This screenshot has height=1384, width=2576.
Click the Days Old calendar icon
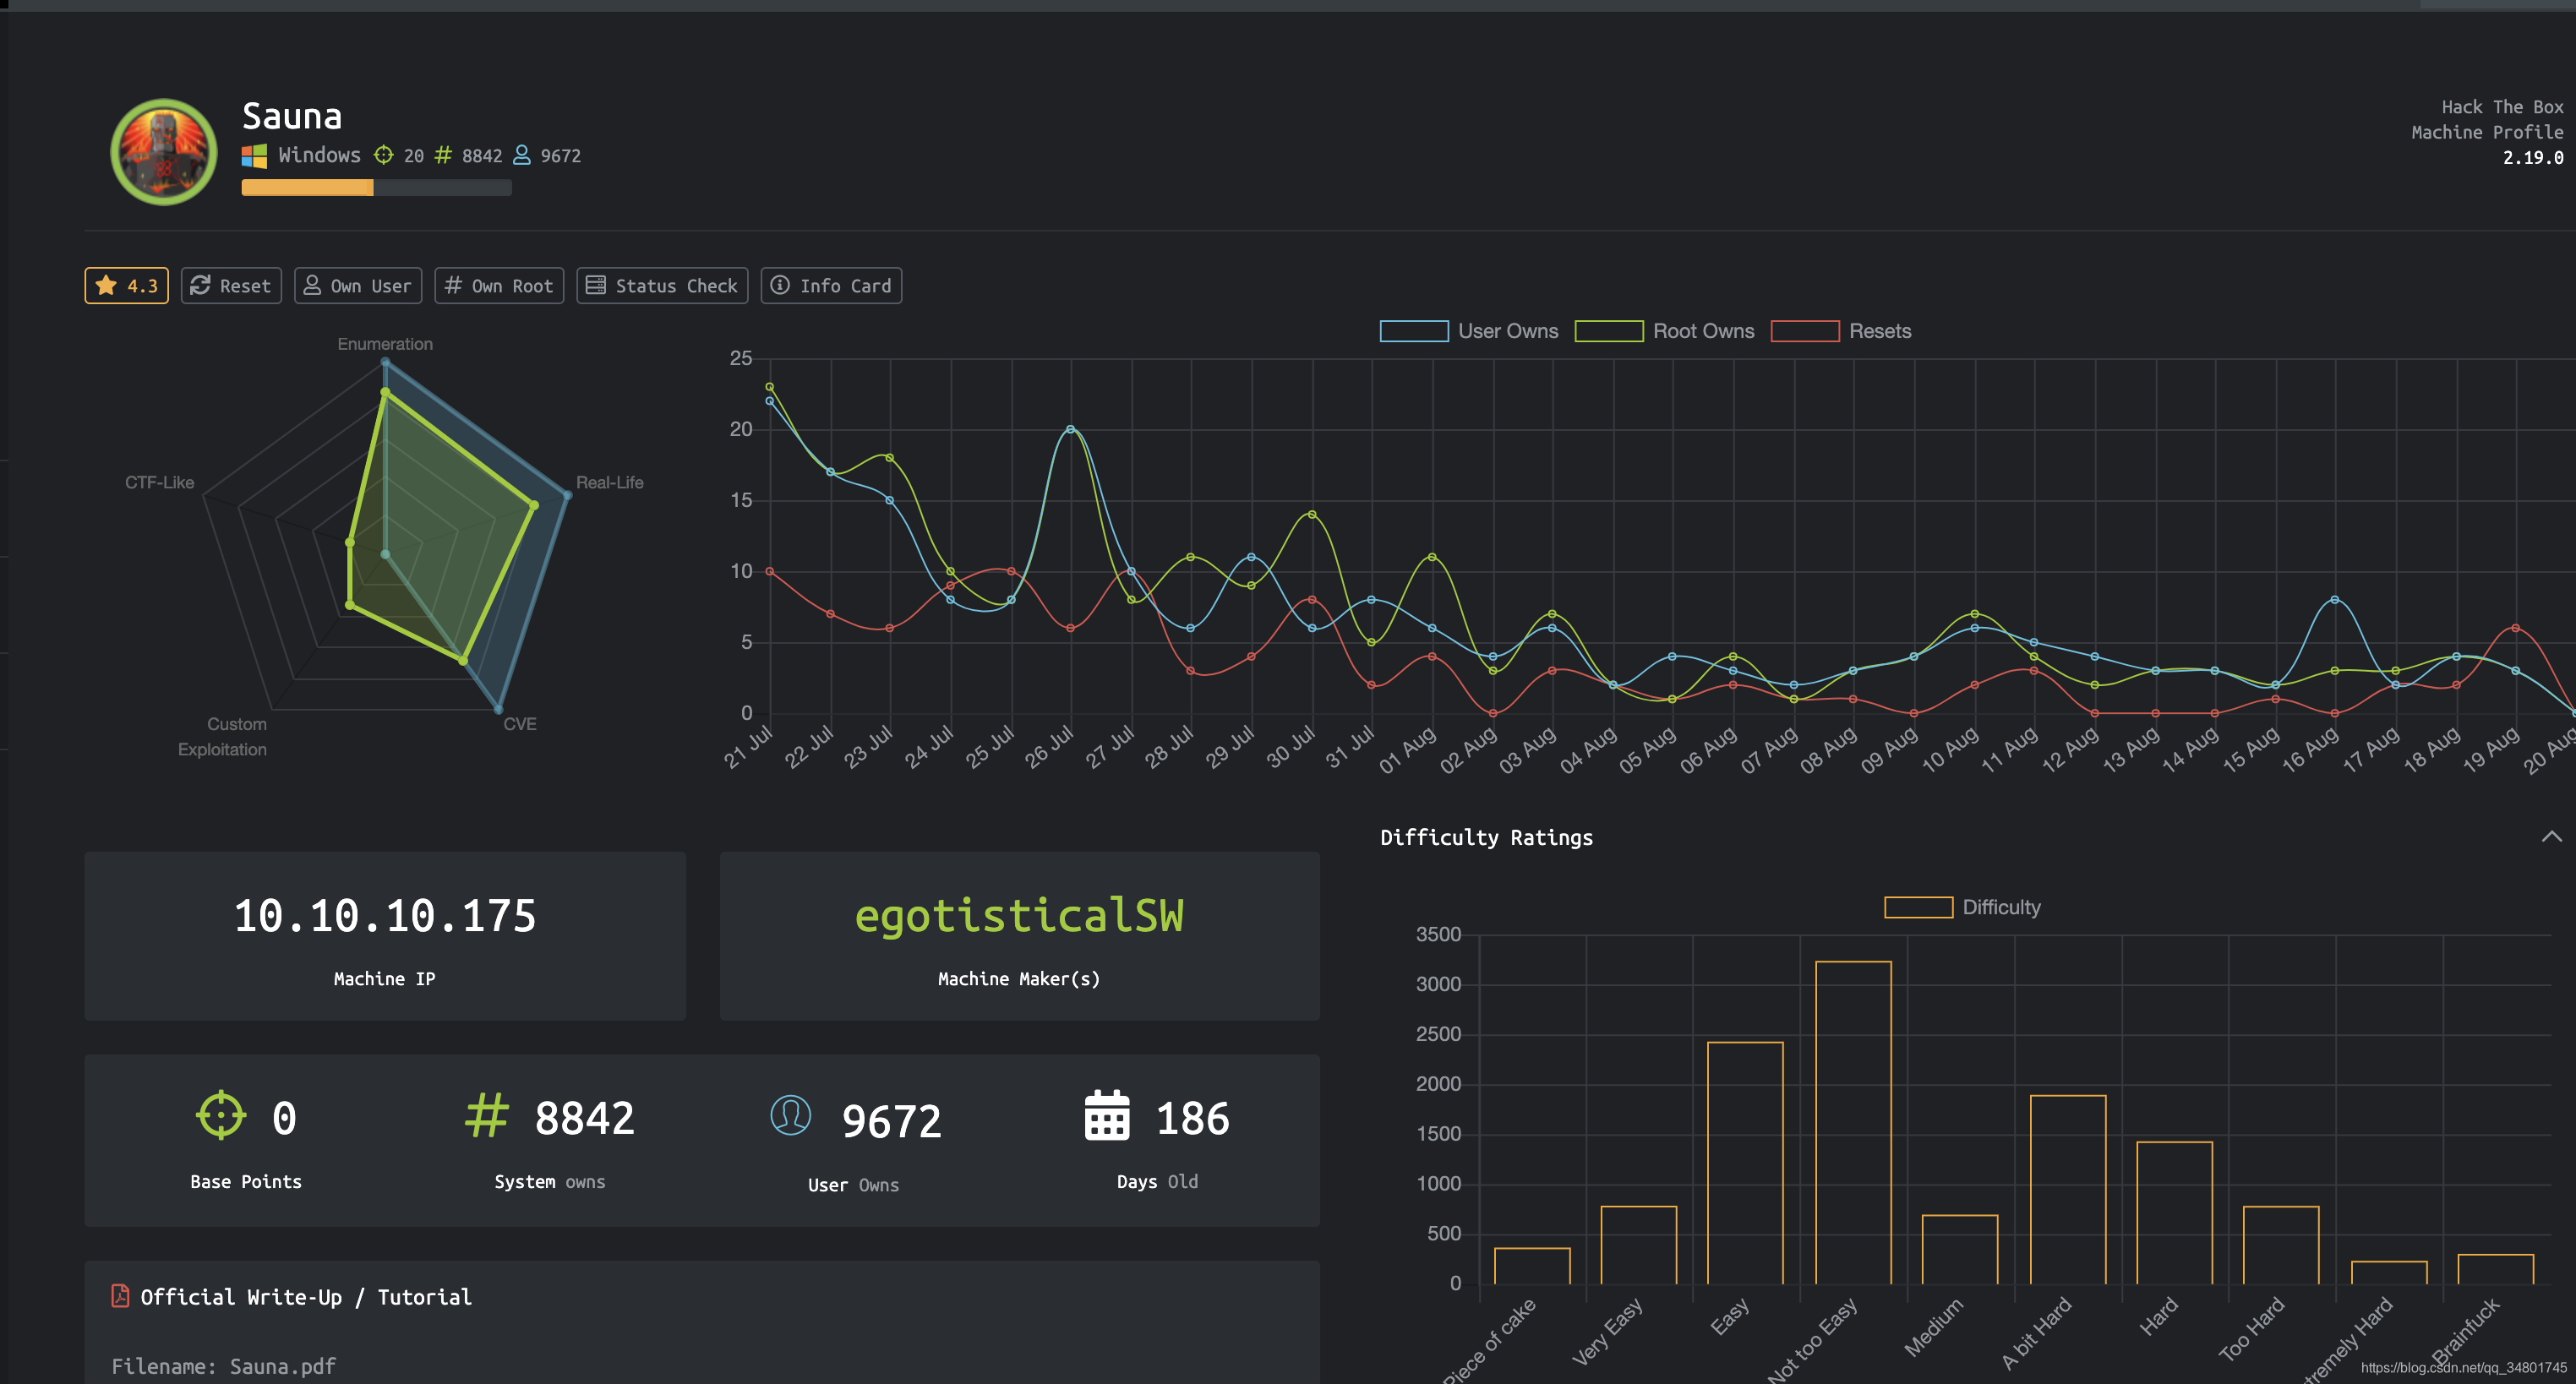click(x=1107, y=1115)
